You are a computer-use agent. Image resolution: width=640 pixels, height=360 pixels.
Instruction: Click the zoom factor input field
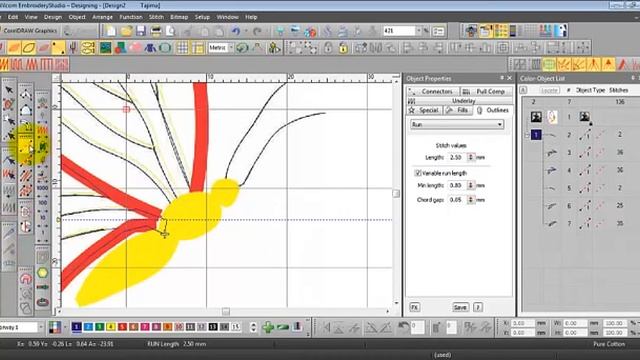[399, 31]
